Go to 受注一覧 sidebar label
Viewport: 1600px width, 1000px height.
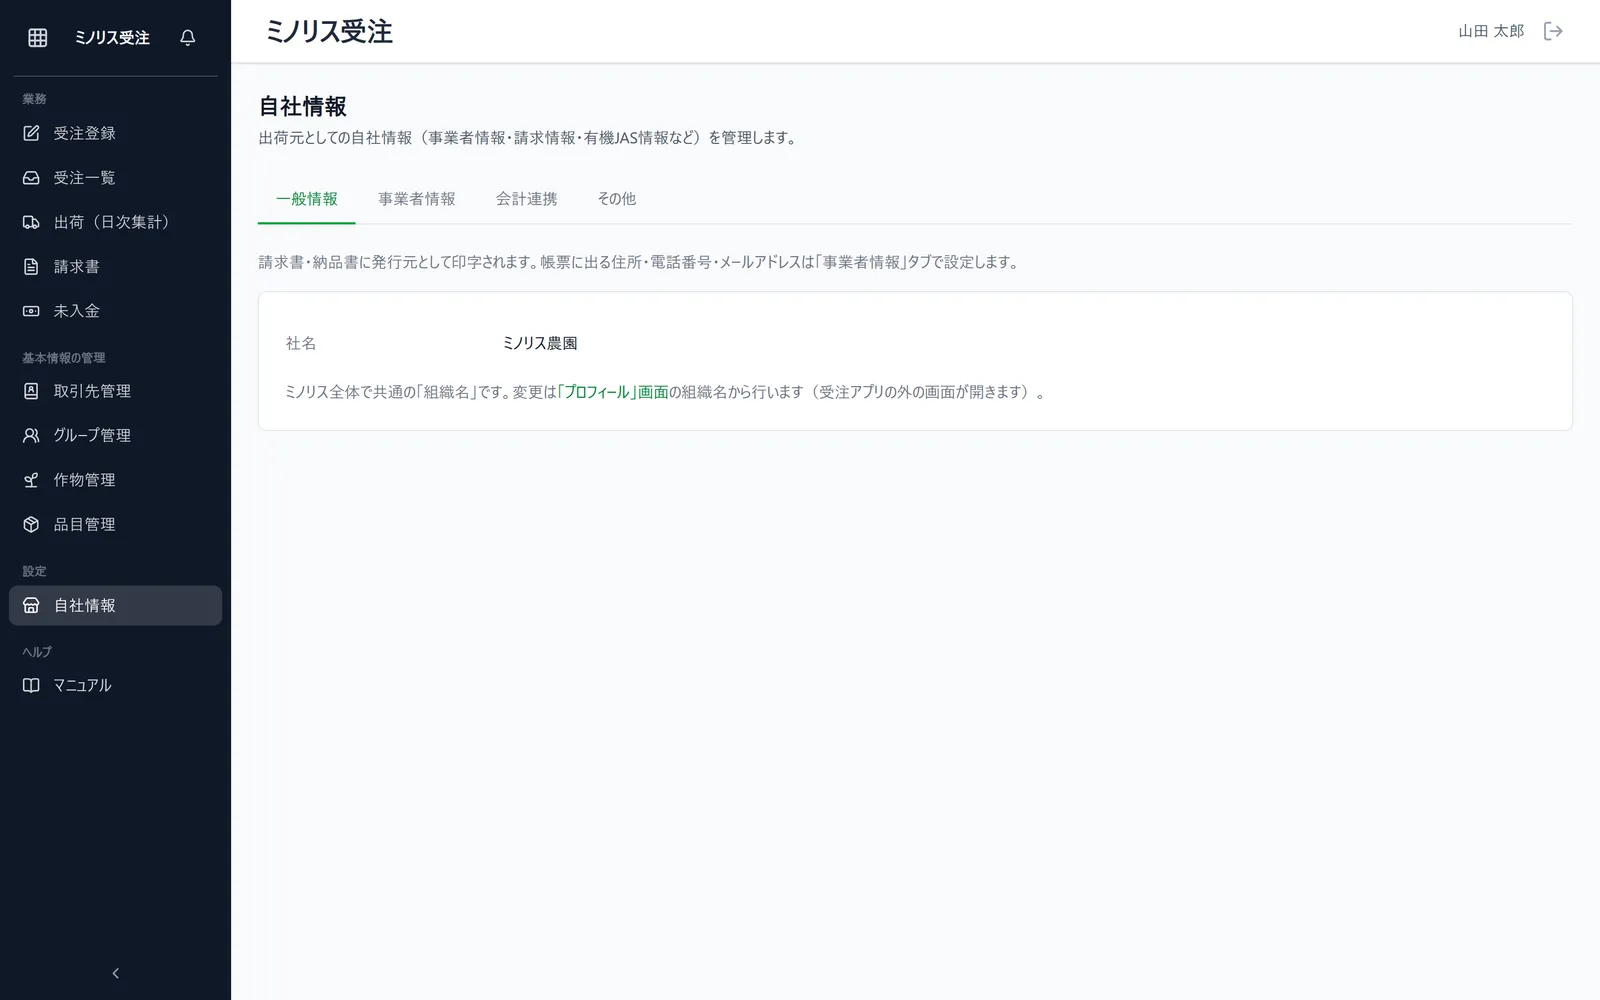click(x=85, y=178)
